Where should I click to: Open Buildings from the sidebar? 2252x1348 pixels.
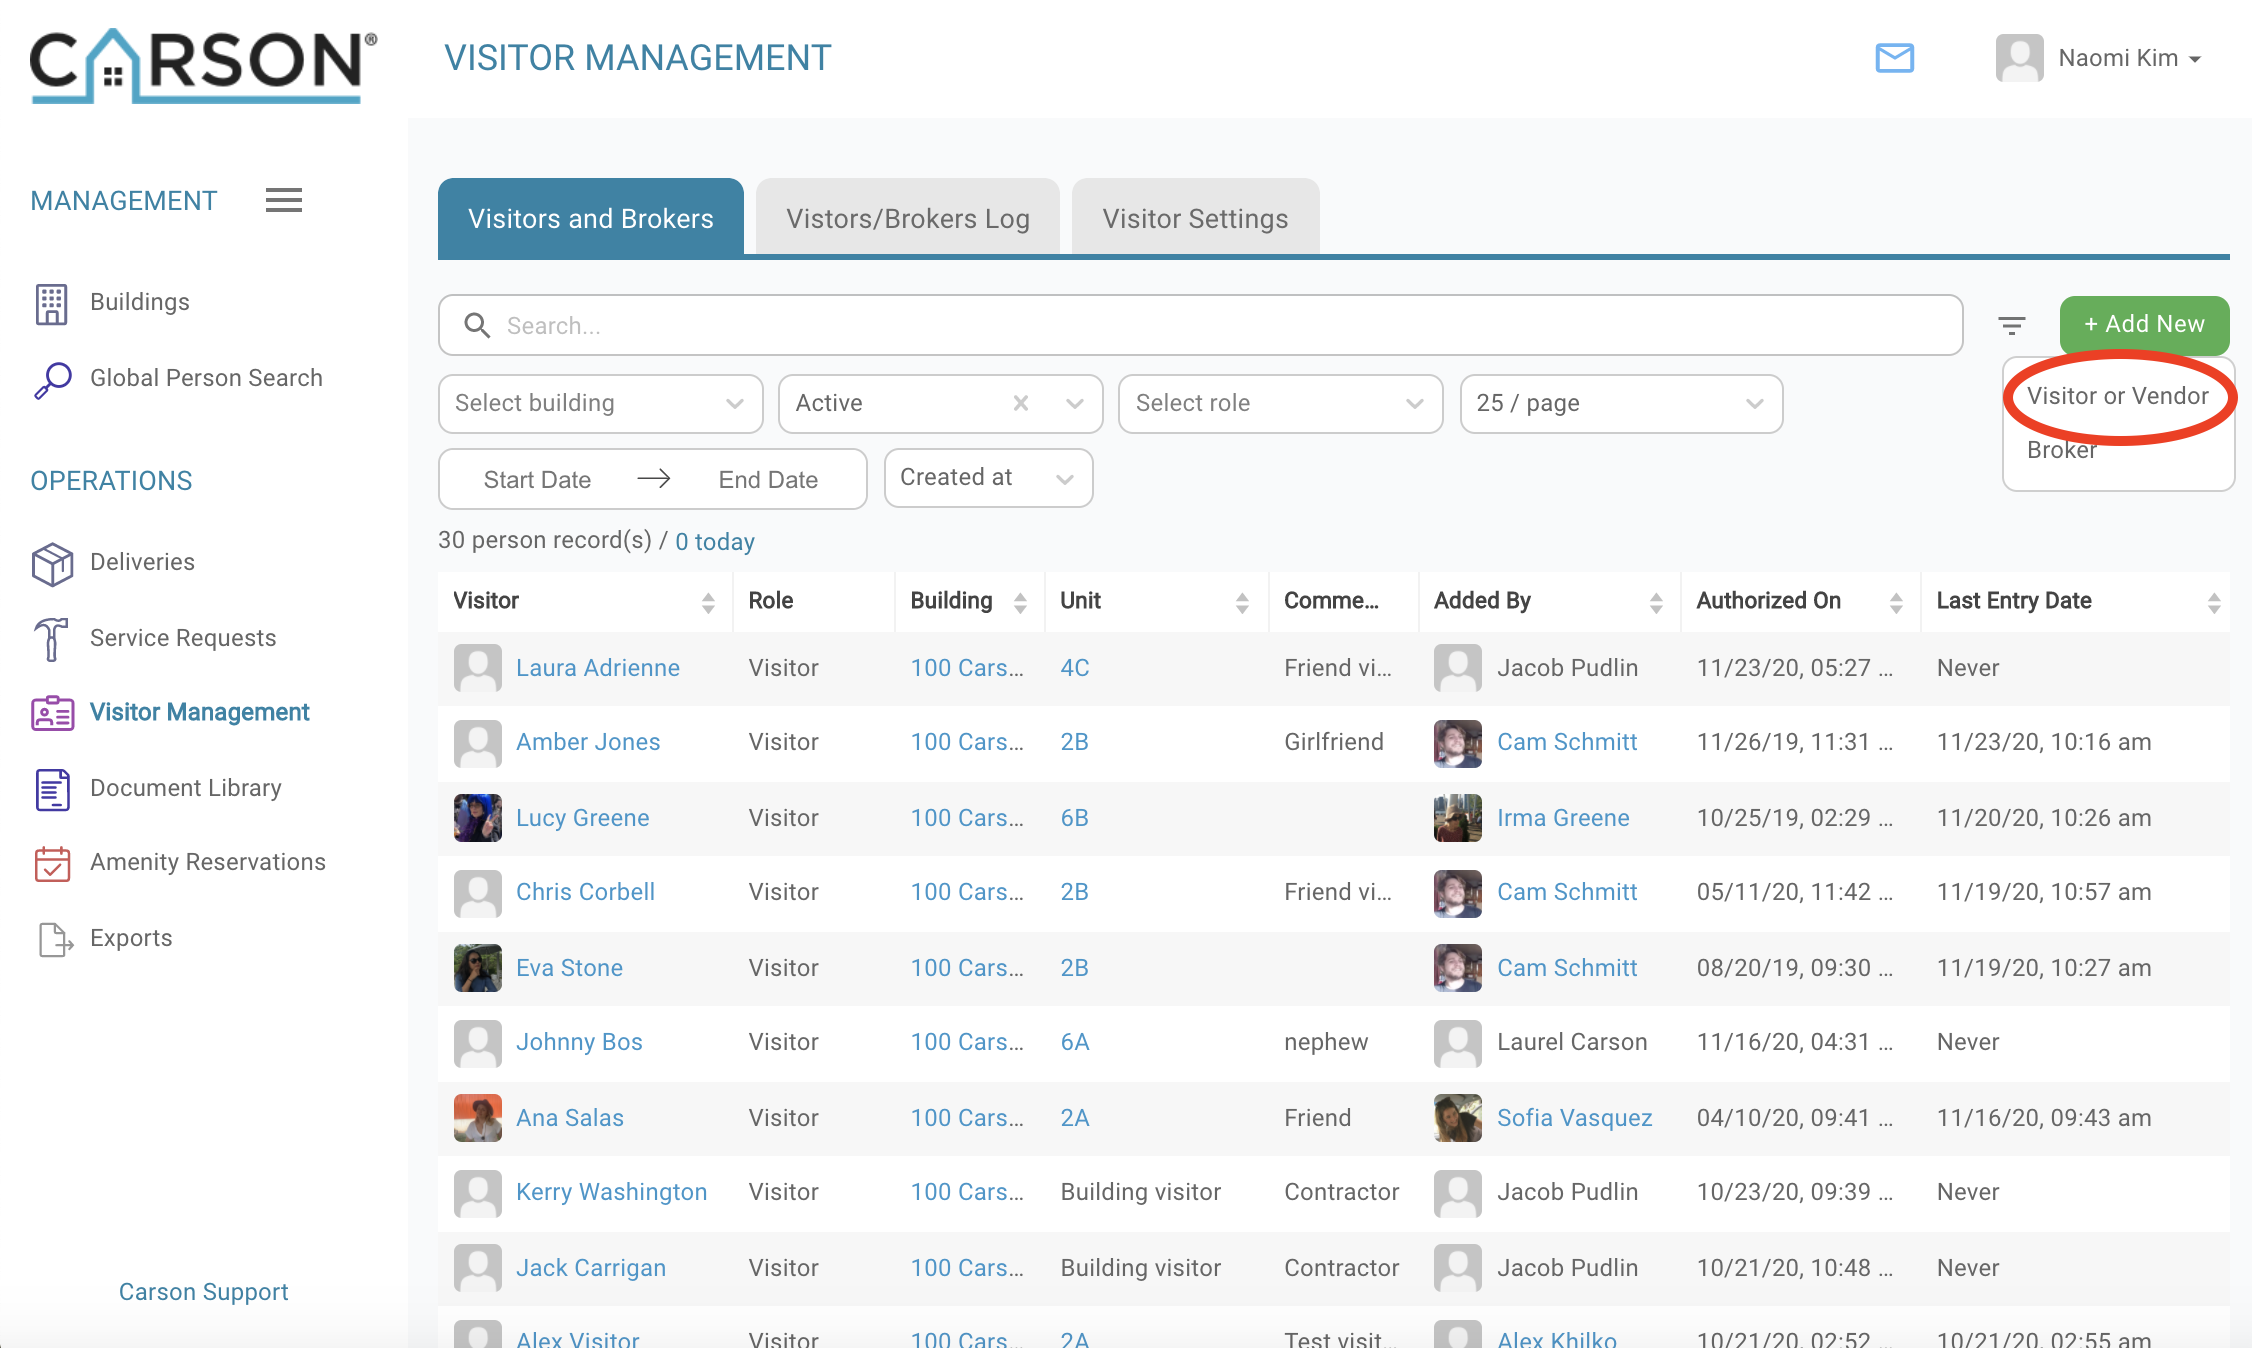139,302
